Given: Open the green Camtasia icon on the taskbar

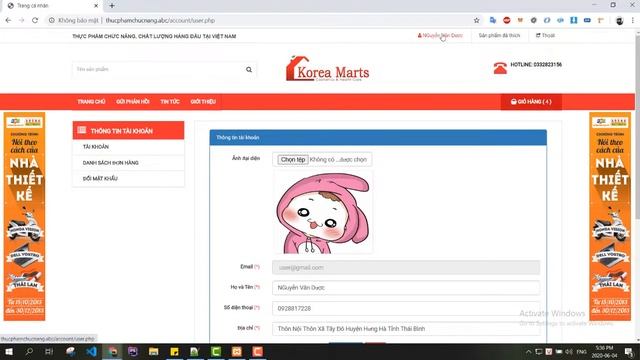Looking at the screenshot, I should [x=216, y=352].
